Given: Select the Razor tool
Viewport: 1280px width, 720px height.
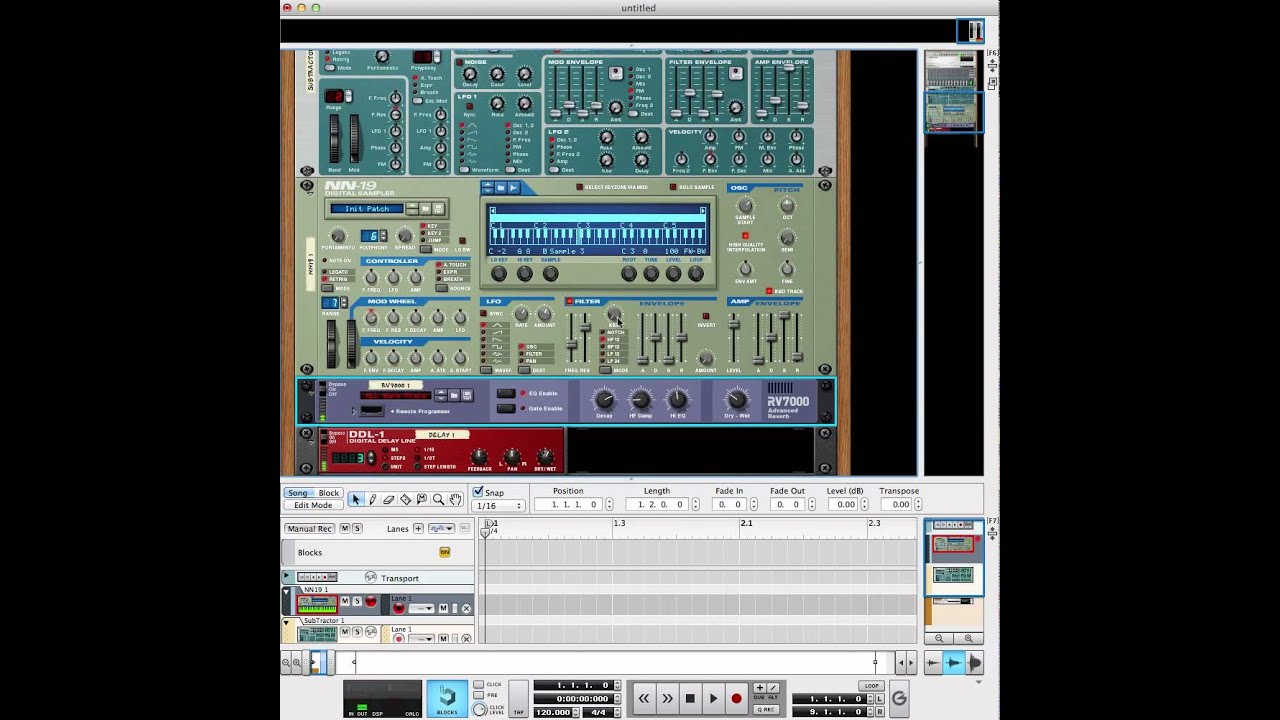Looking at the screenshot, I should click(405, 499).
